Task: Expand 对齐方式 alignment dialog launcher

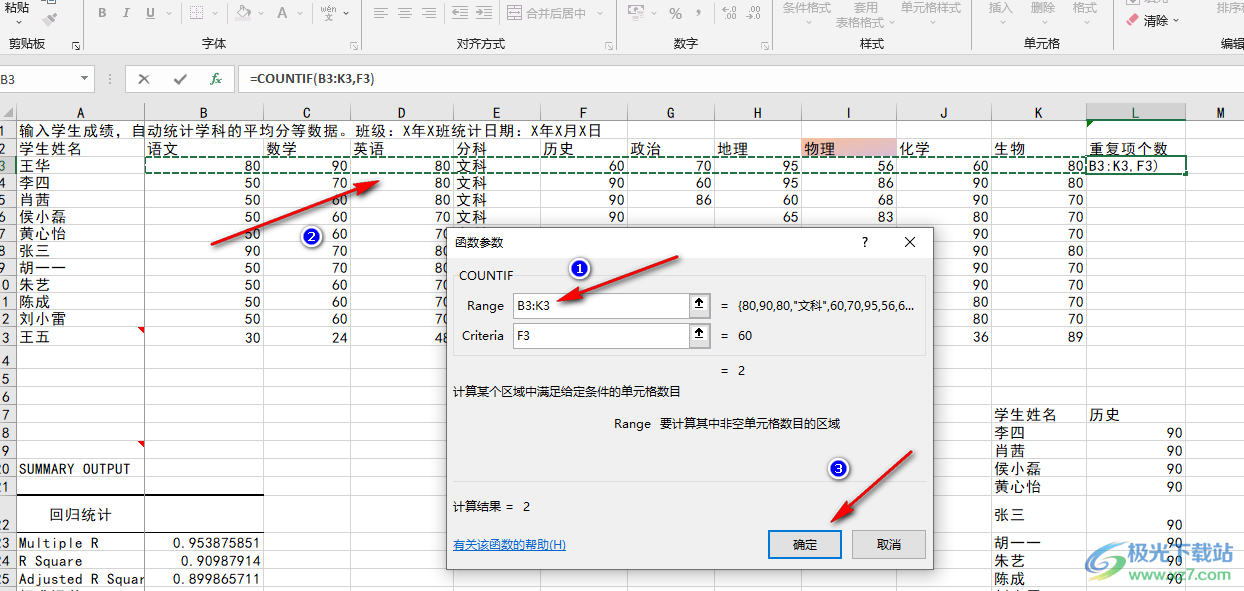Action: coord(607,46)
